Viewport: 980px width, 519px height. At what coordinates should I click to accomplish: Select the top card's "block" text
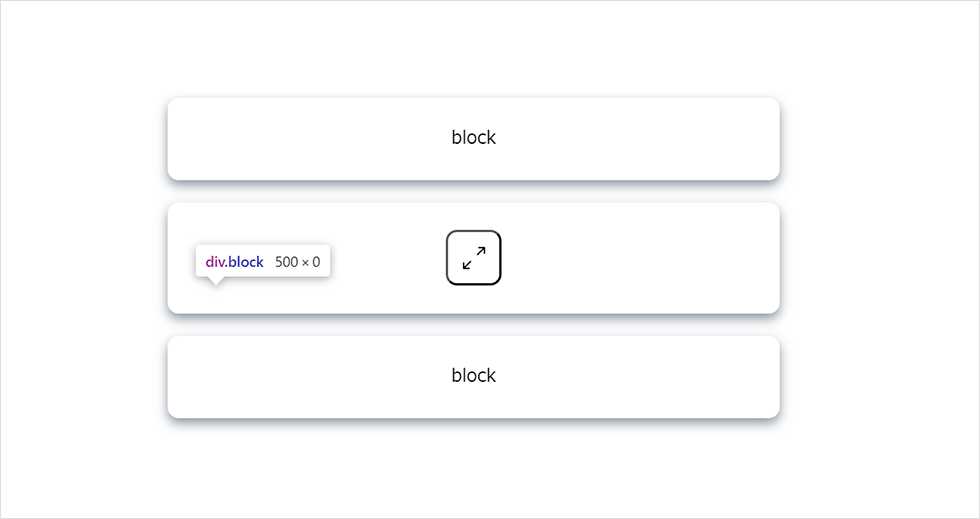click(473, 138)
